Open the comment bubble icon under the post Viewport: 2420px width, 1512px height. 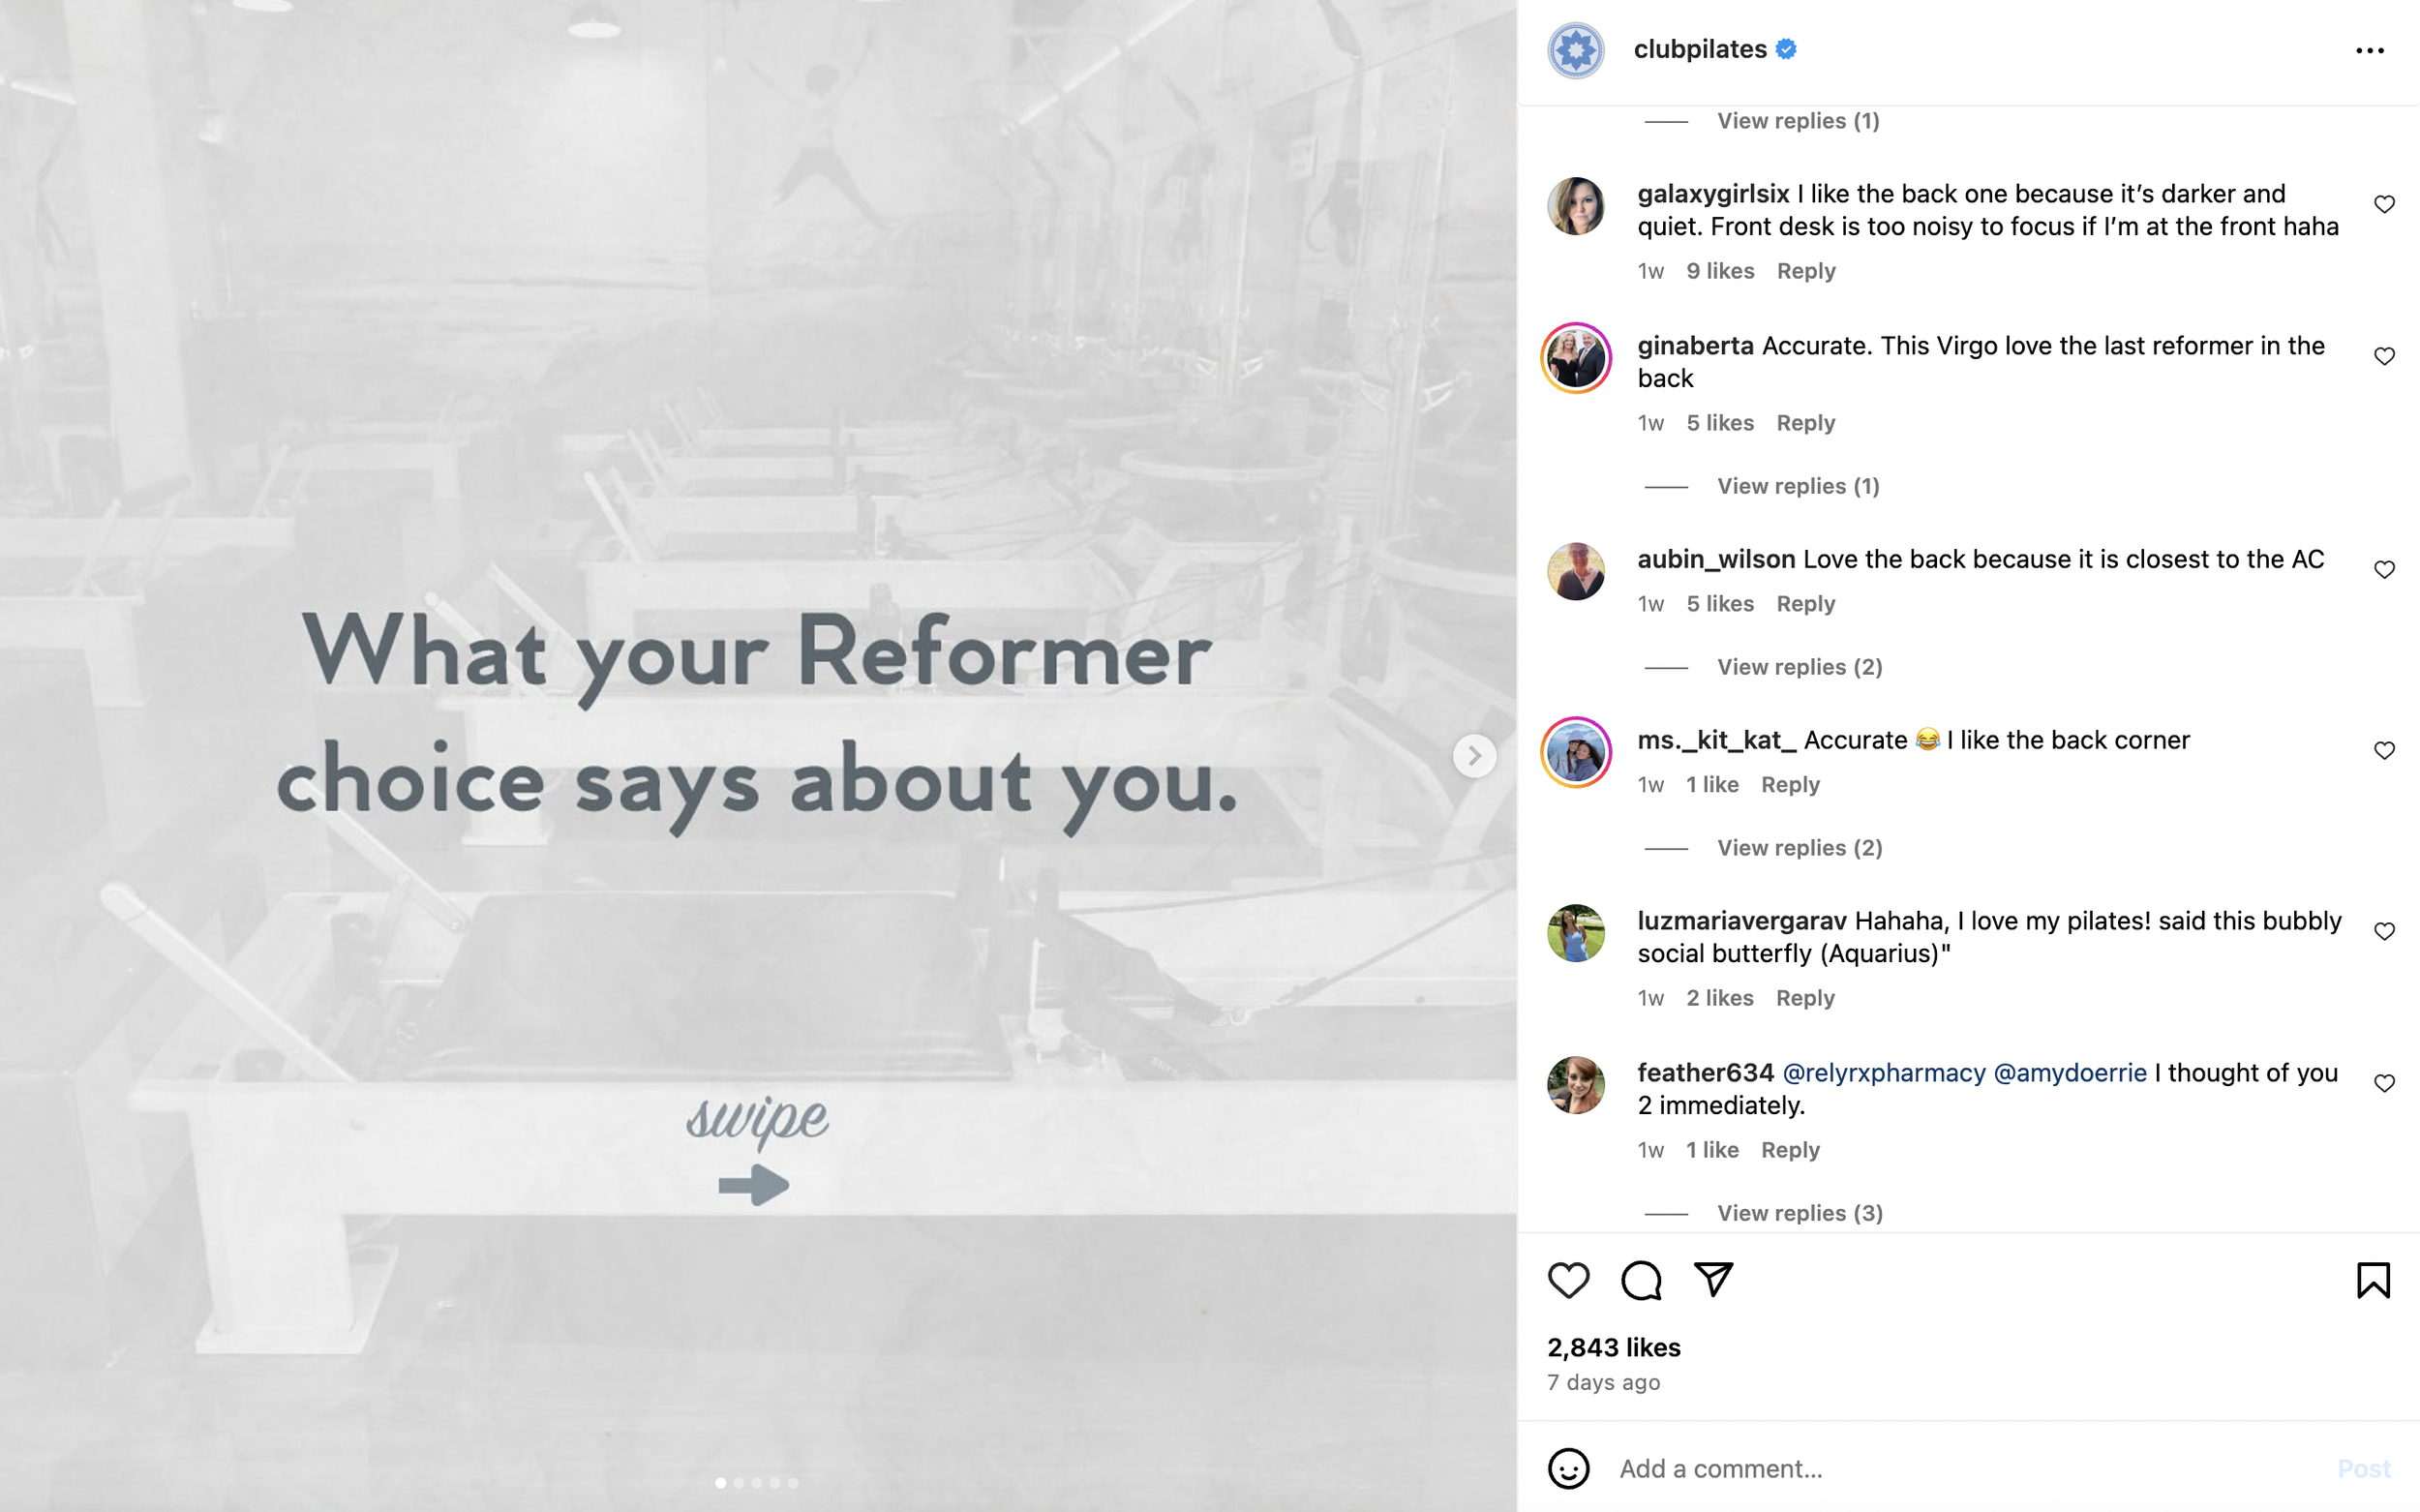pos(1641,1280)
